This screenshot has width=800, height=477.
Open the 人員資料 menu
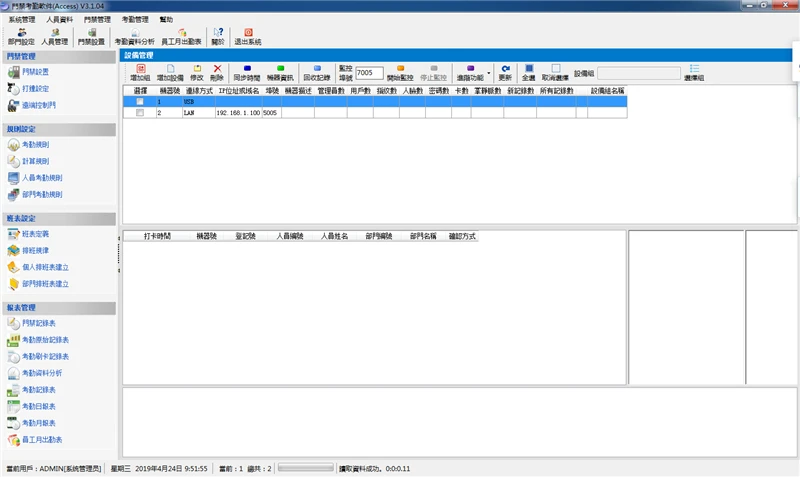point(60,19)
